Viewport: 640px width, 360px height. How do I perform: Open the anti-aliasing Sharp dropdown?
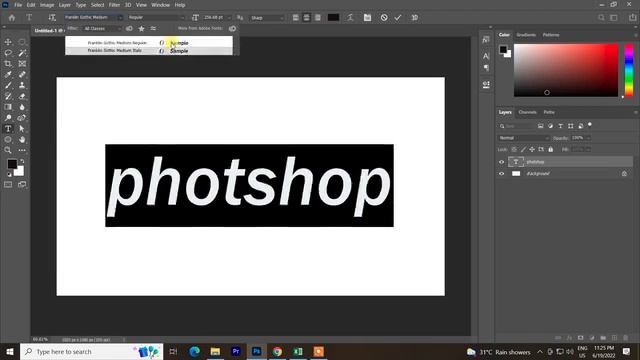point(281,18)
